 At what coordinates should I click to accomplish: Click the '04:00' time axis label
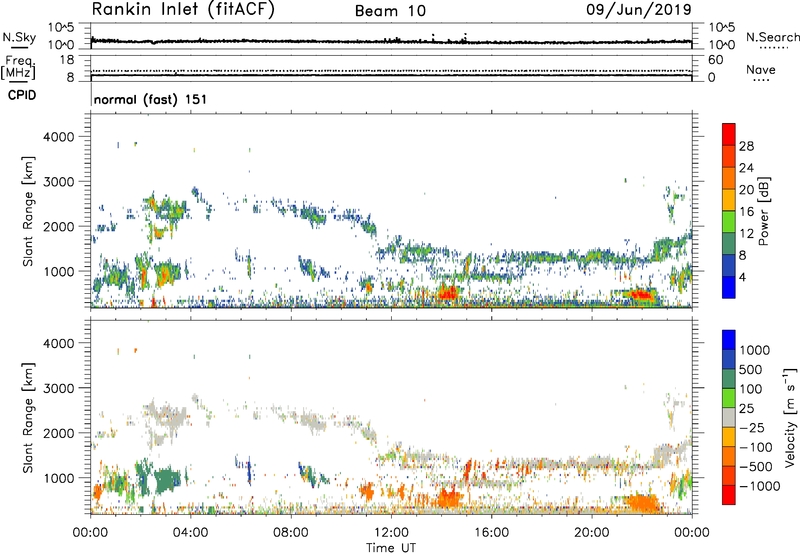(x=190, y=533)
